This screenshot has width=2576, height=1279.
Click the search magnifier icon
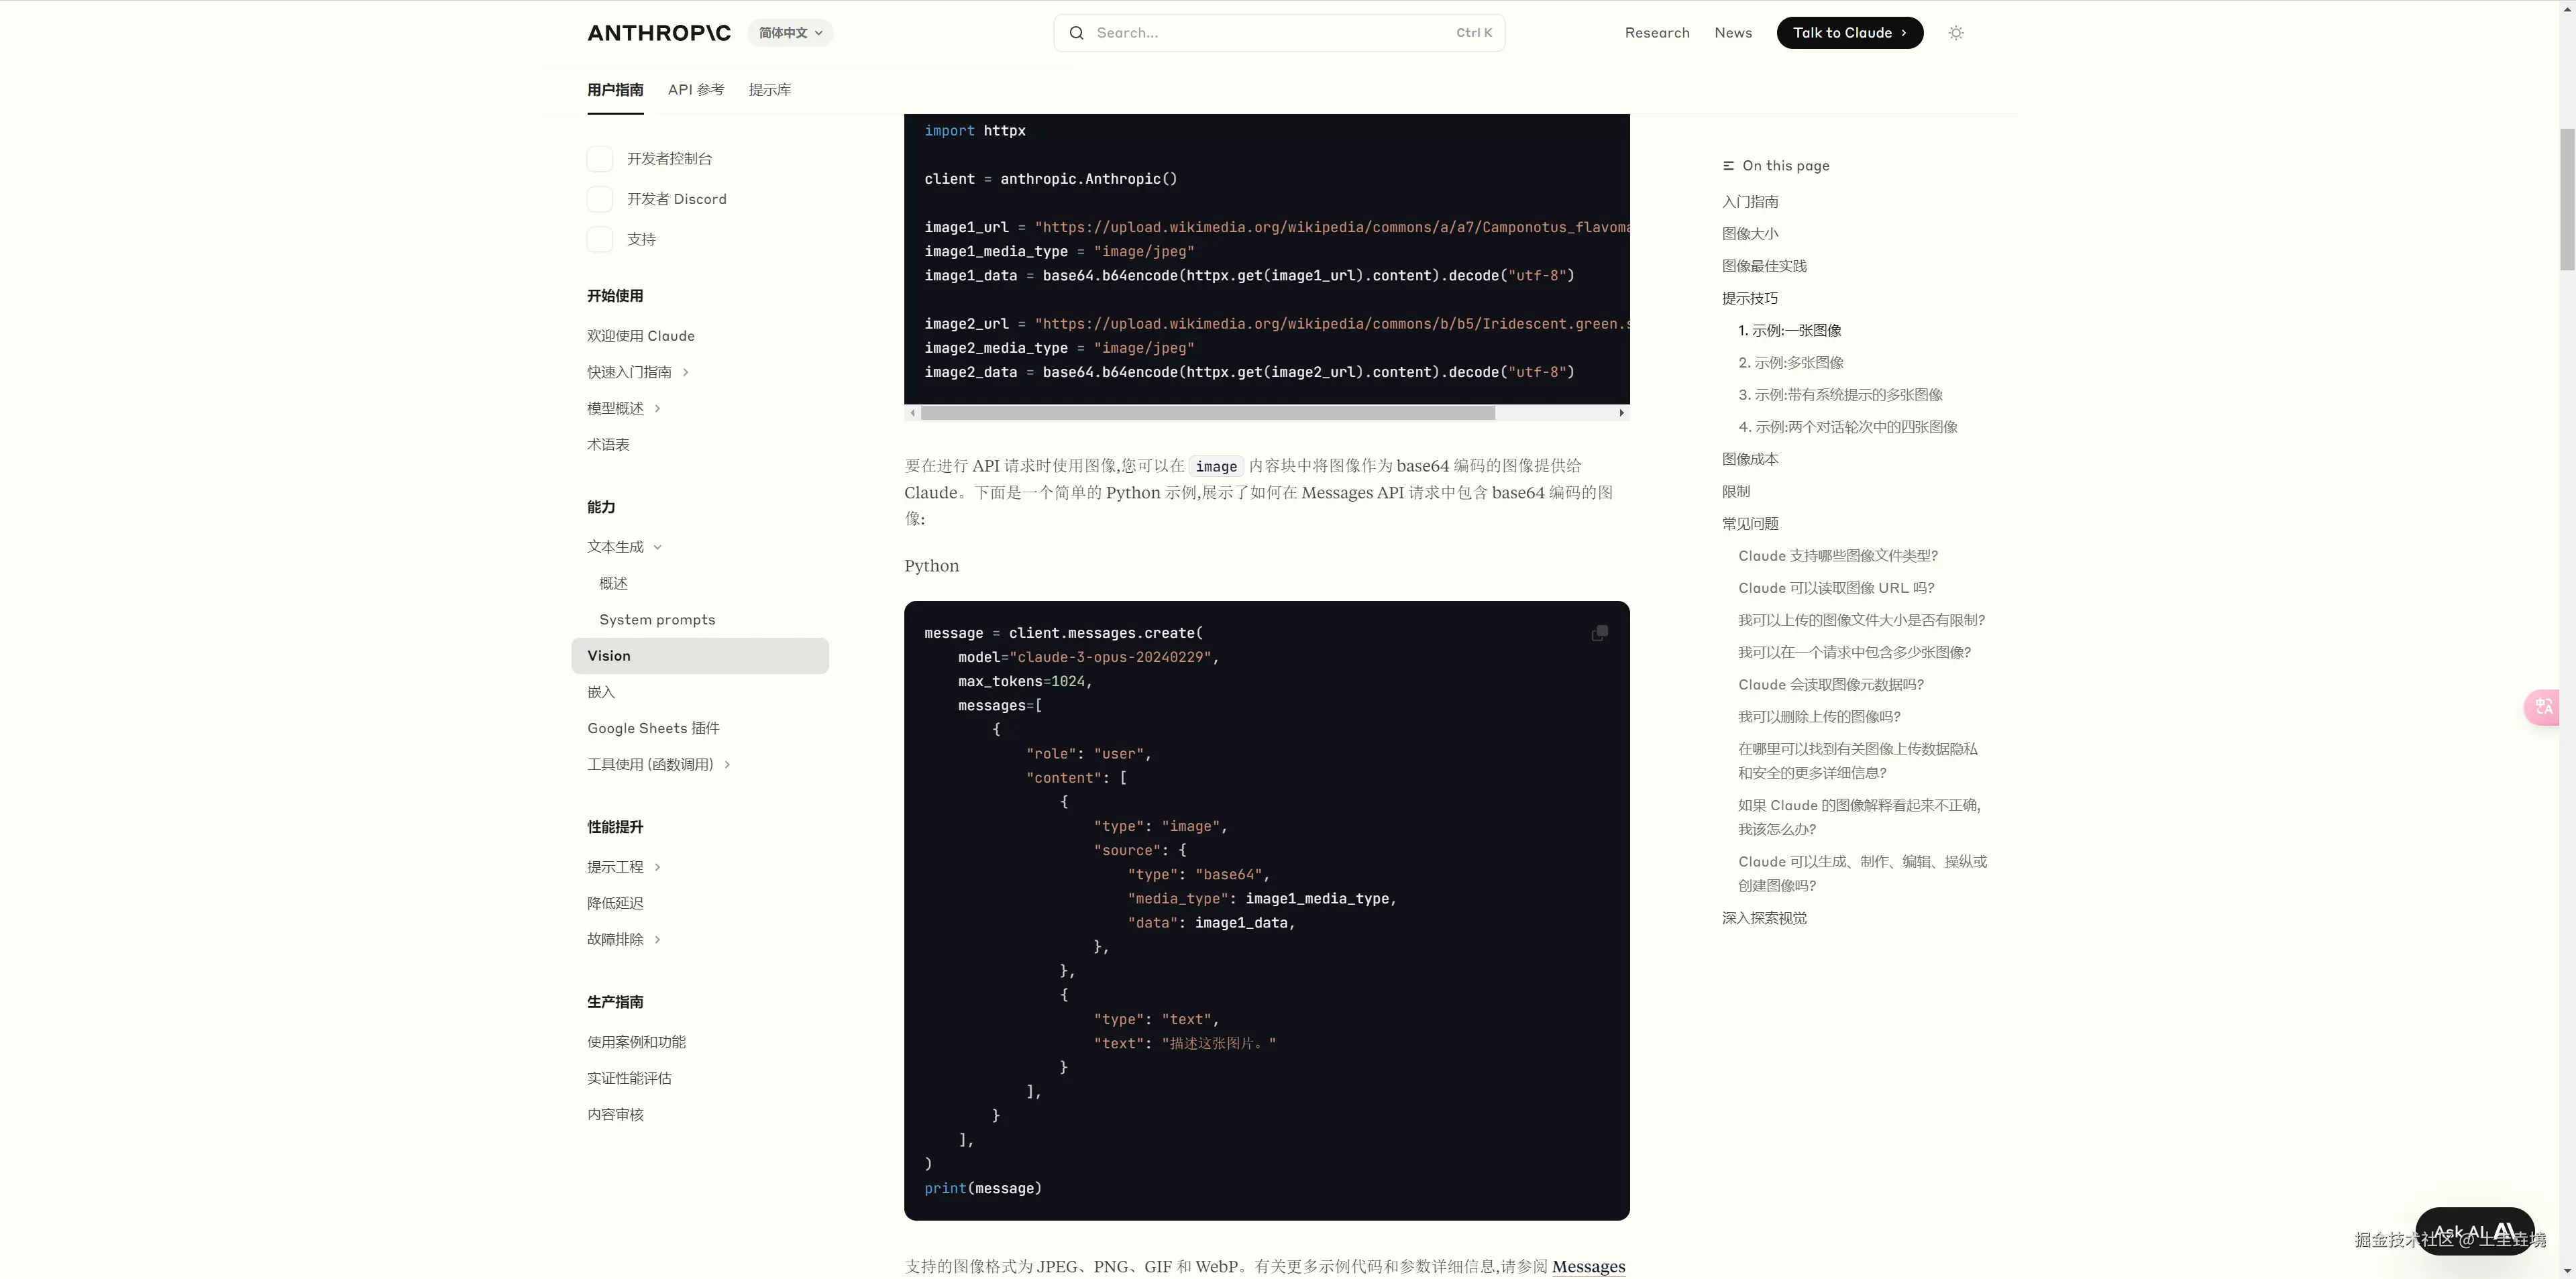[x=1076, y=33]
